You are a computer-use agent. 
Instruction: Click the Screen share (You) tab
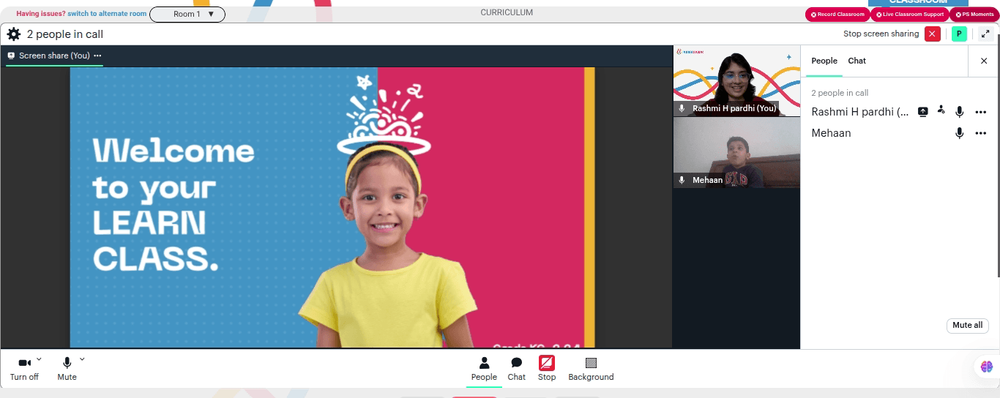click(54, 55)
